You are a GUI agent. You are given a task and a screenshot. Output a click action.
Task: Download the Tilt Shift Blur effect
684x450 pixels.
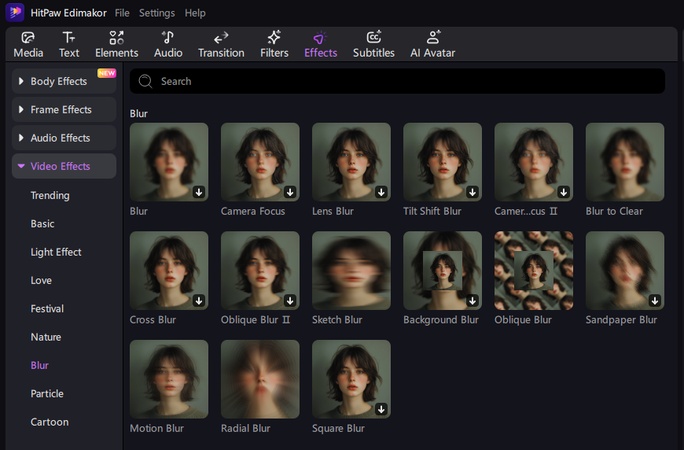pos(472,192)
